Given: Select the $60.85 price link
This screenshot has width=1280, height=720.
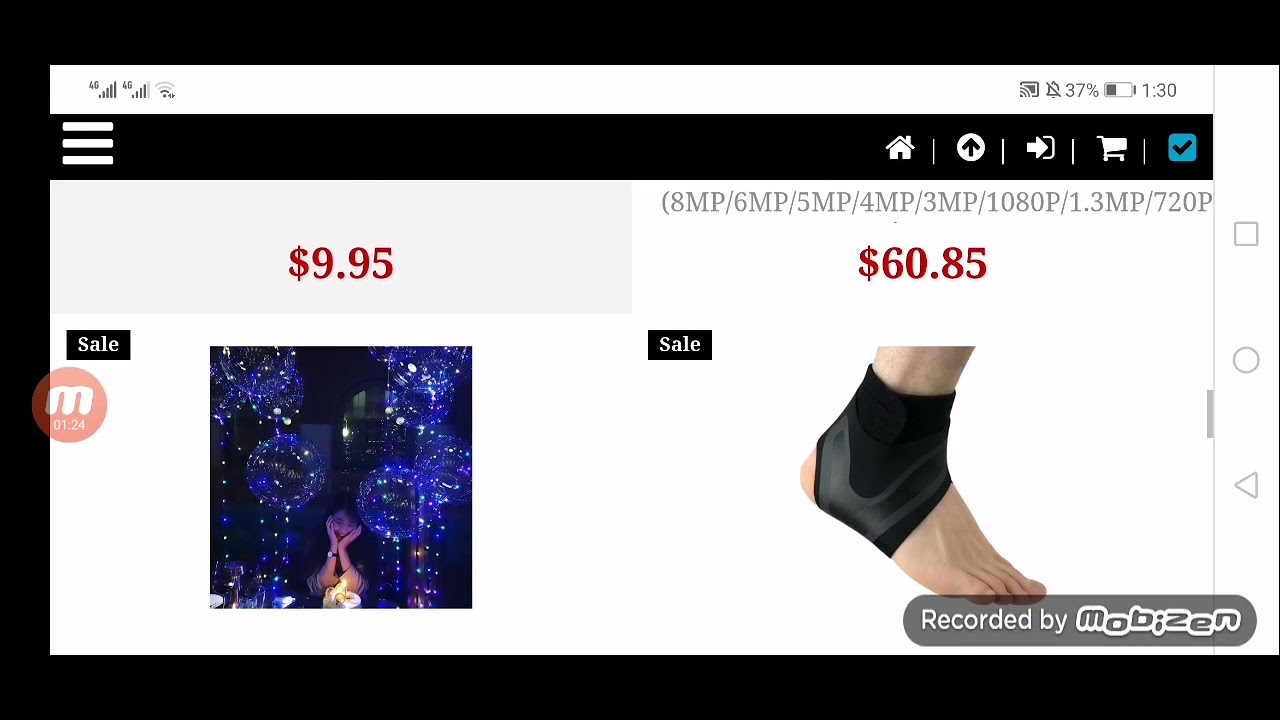Looking at the screenshot, I should [x=922, y=264].
